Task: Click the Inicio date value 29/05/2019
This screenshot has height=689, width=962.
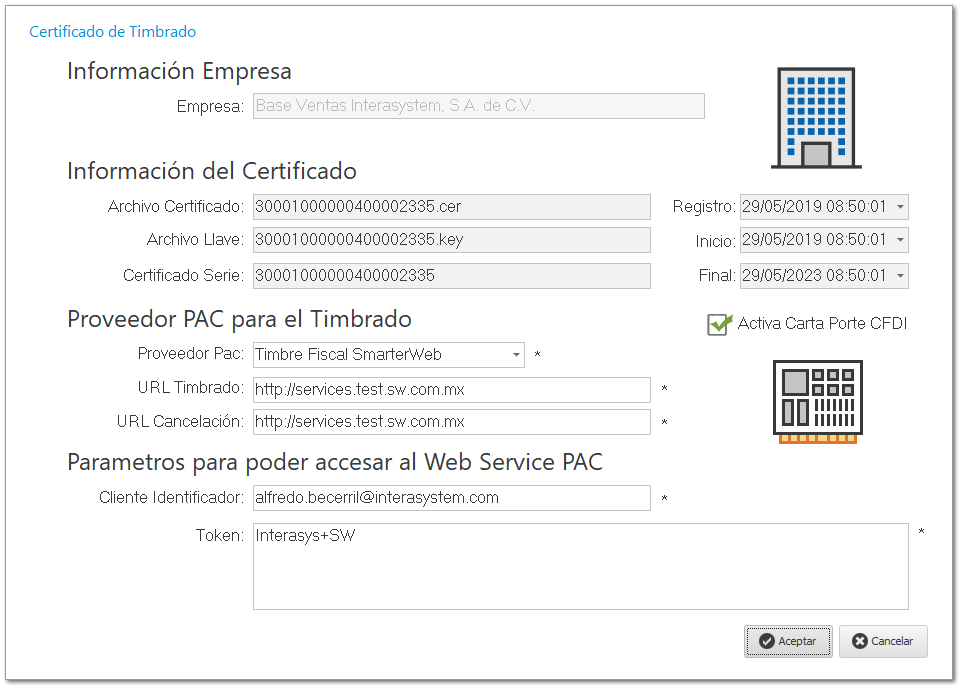Action: click(x=782, y=240)
